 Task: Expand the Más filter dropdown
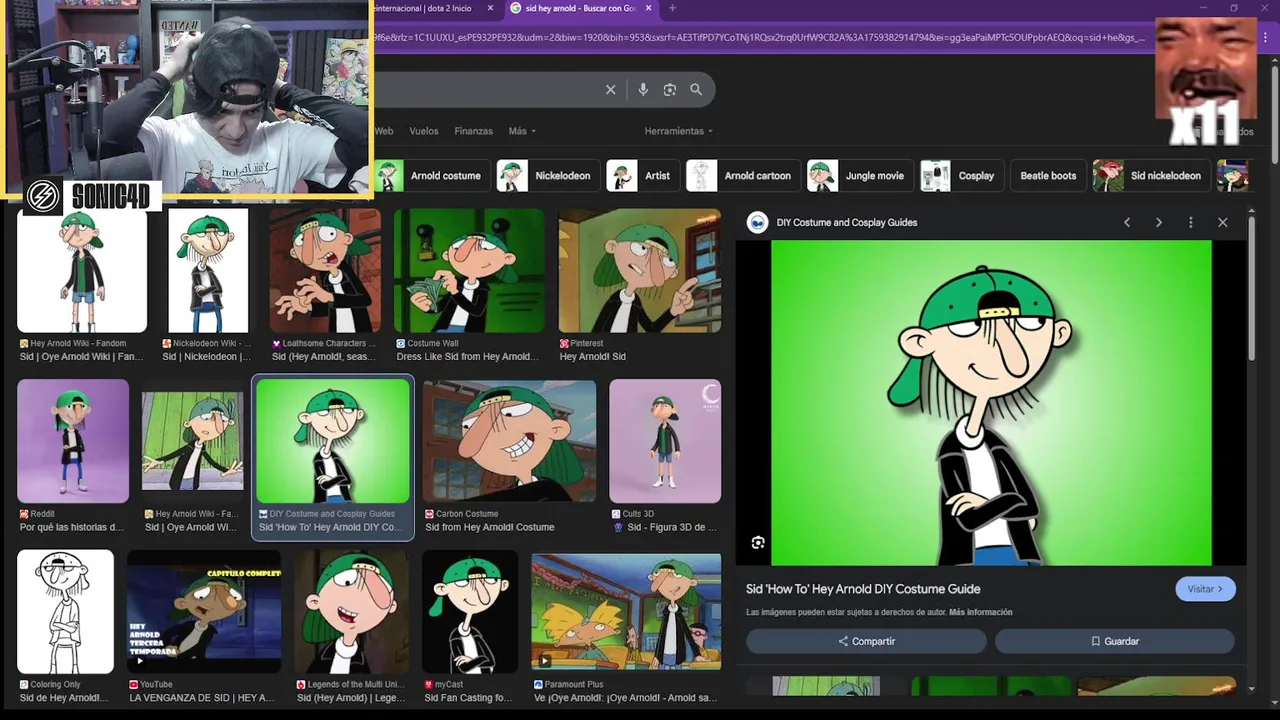[x=522, y=131]
